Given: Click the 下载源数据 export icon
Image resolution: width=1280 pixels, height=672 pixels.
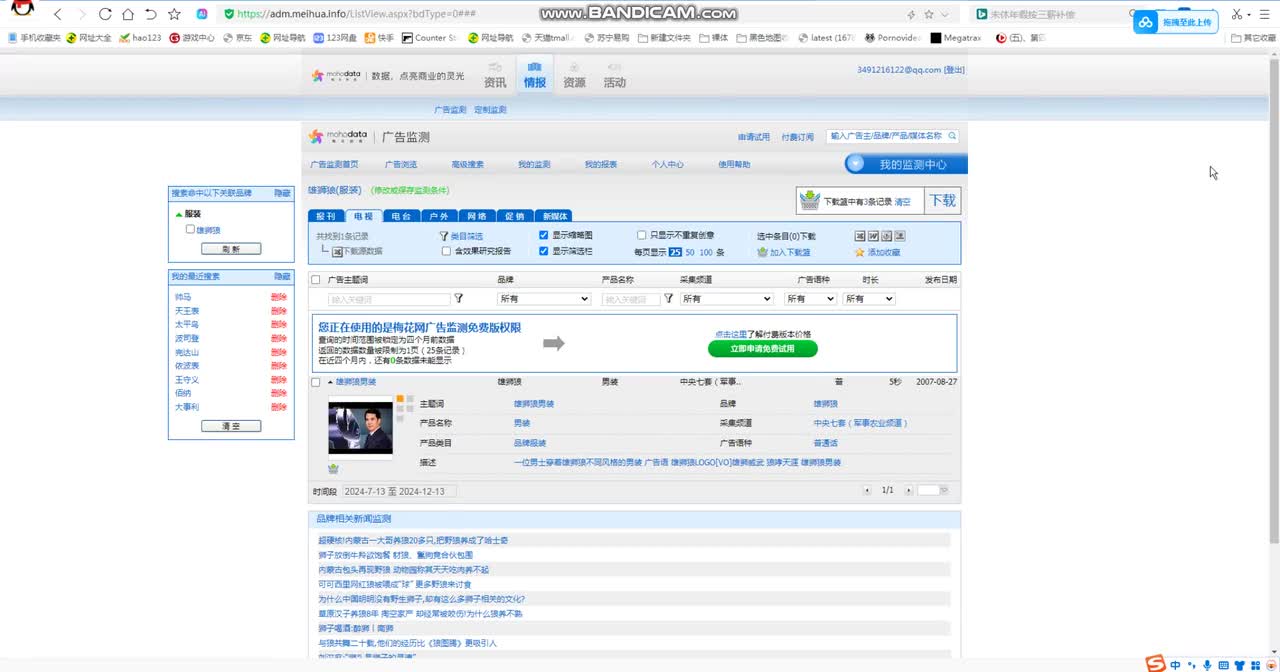Looking at the screenshot, I should pos(337,252).
